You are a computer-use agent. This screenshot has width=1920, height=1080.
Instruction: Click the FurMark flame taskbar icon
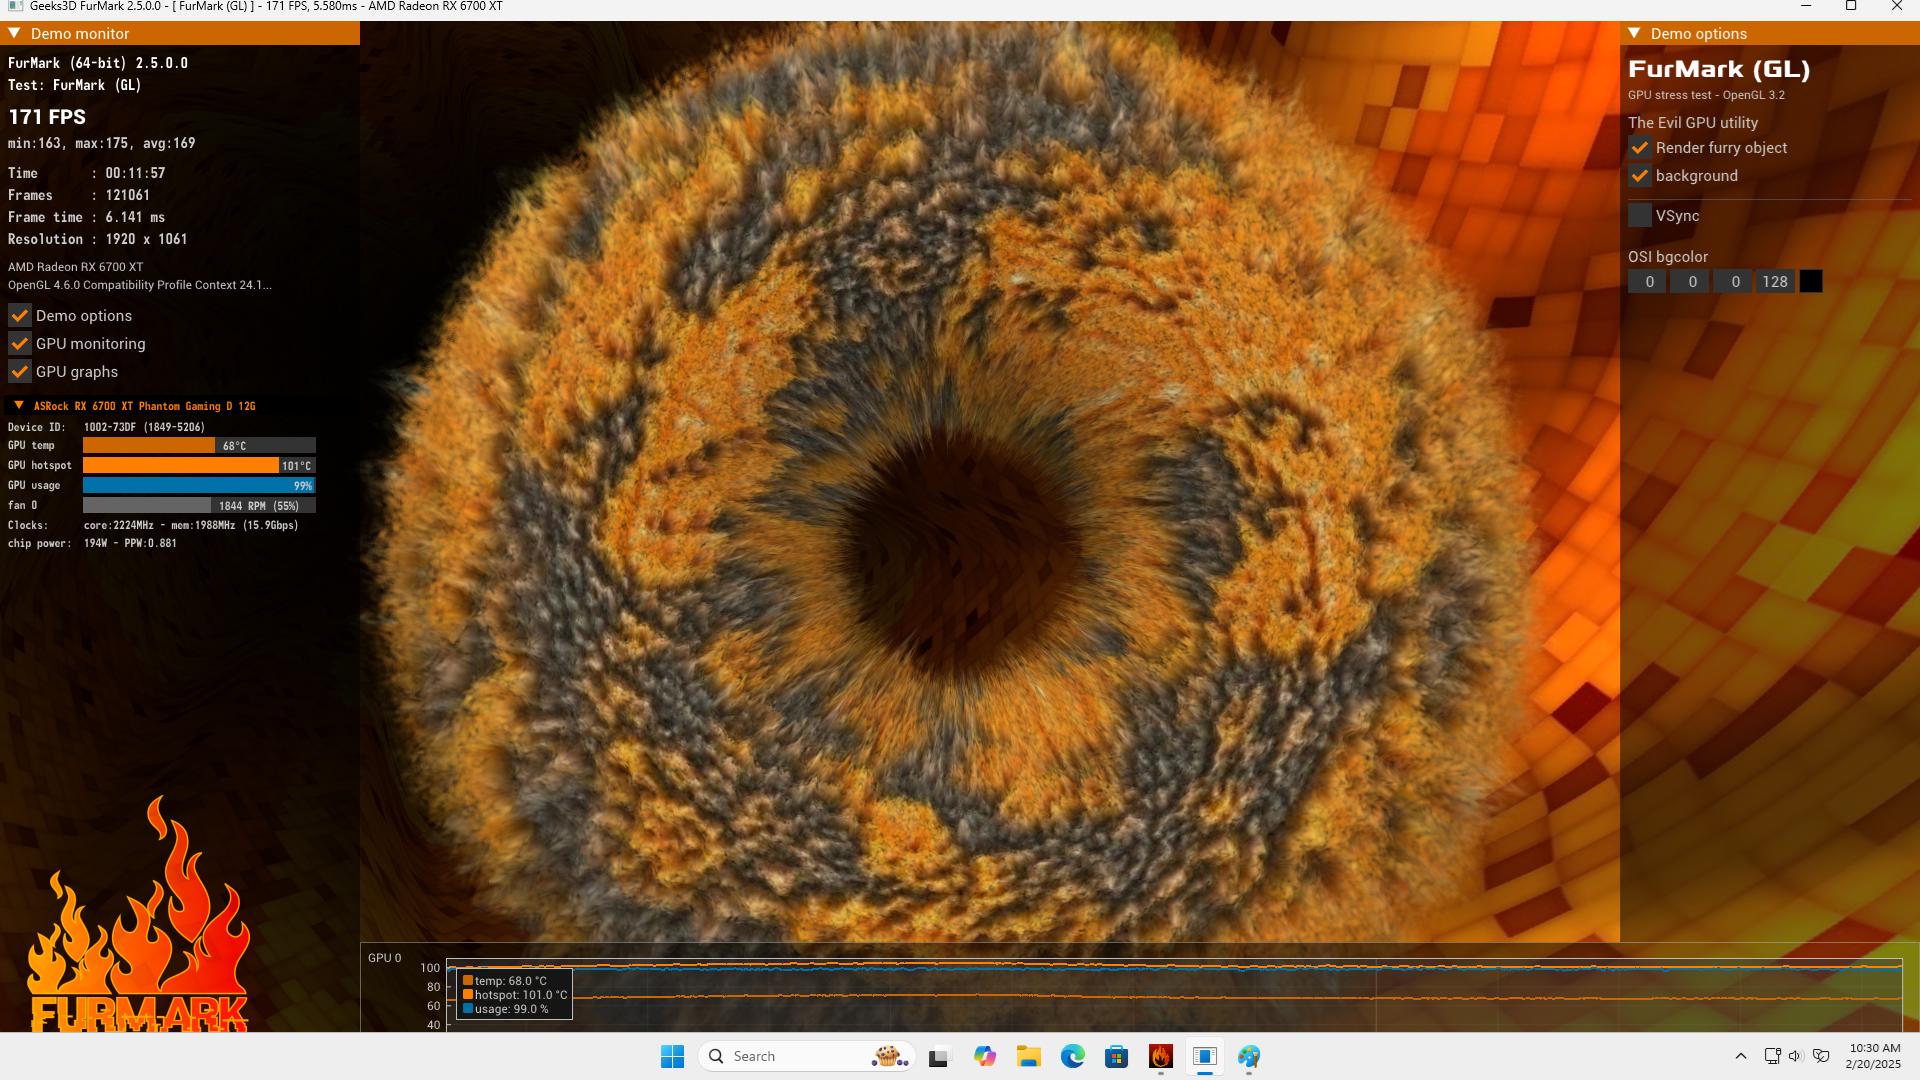pyautogui.click(x=1161, y=1056)
